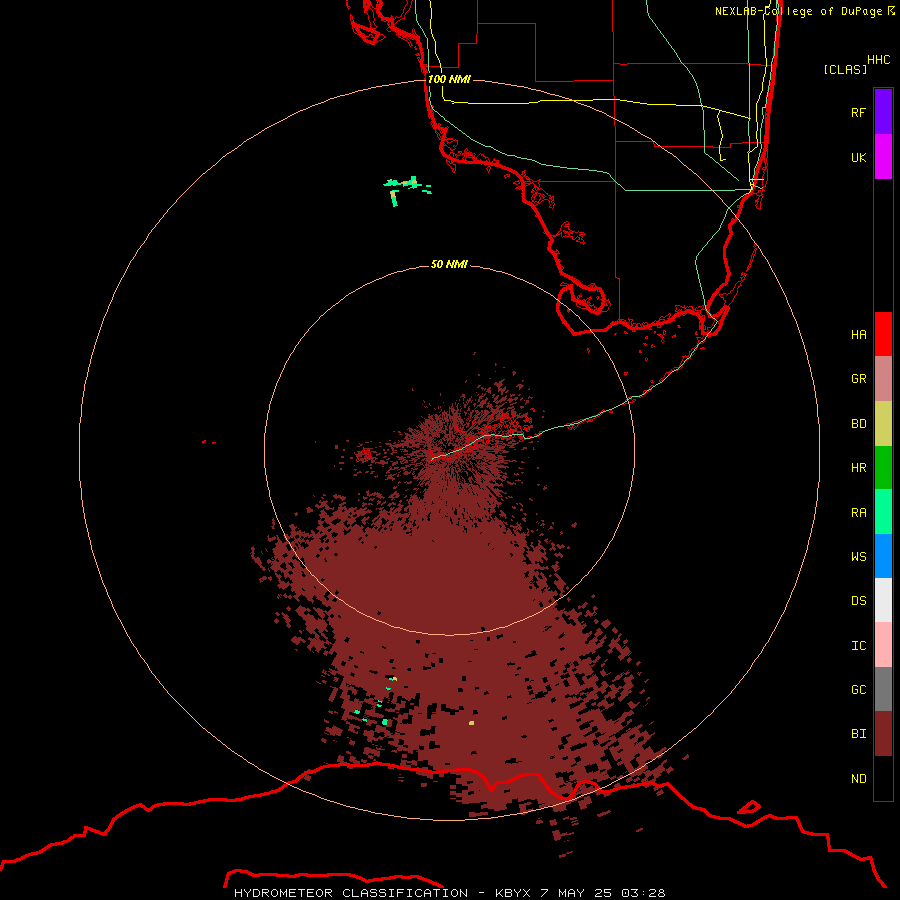Click the ND black legend swatch

(883, 778)
